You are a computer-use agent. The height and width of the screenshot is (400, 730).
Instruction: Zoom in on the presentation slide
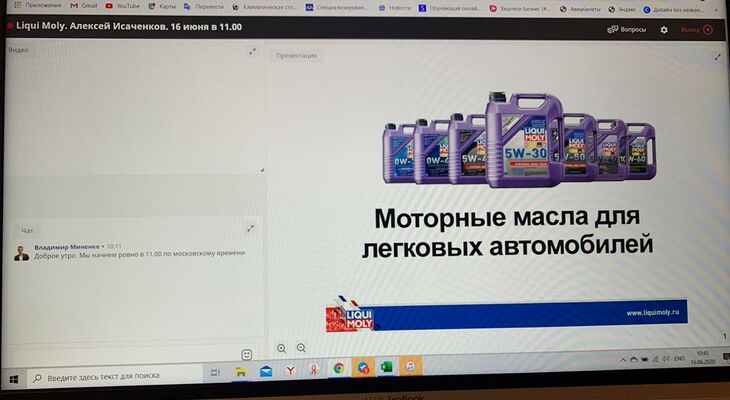point(281,348)
